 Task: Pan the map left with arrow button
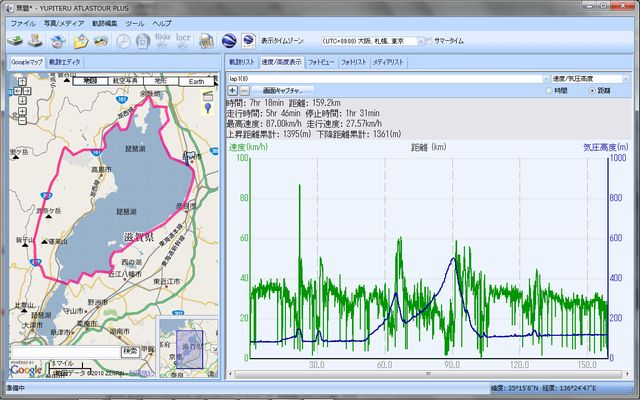pyautogui.click(x=18, y=91)
